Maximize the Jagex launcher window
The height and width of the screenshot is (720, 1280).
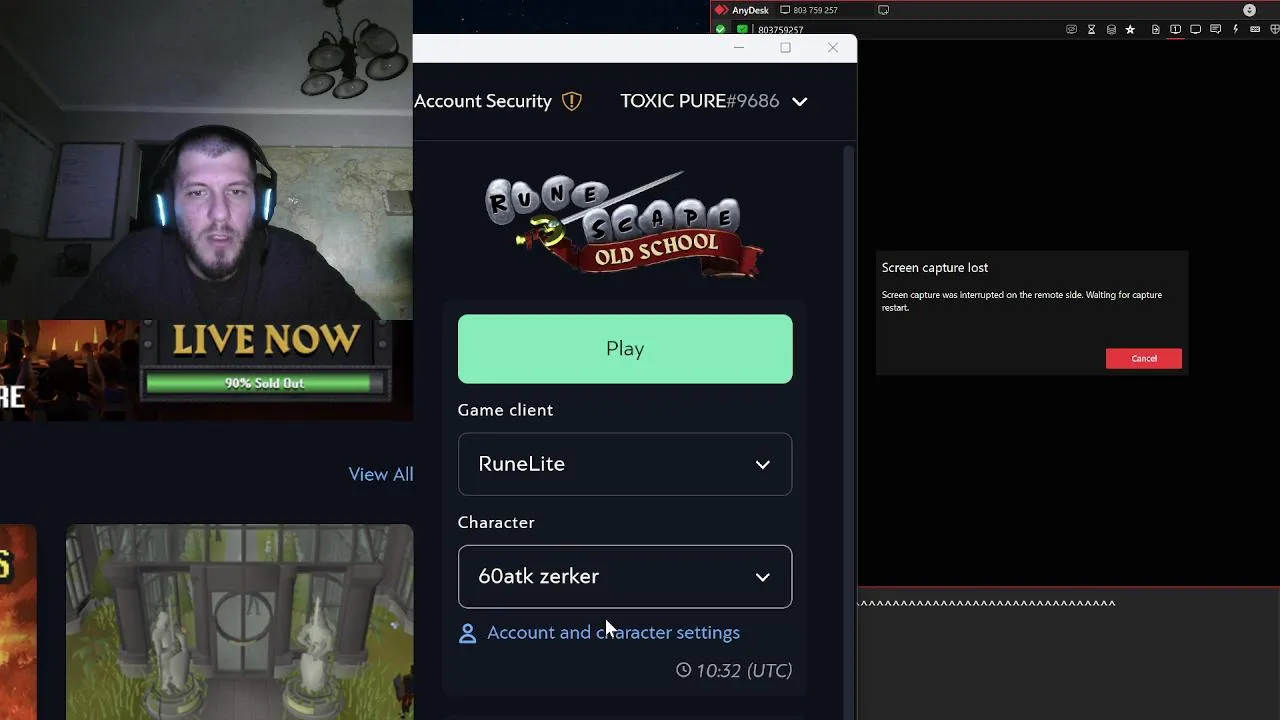tap(786, 47)
